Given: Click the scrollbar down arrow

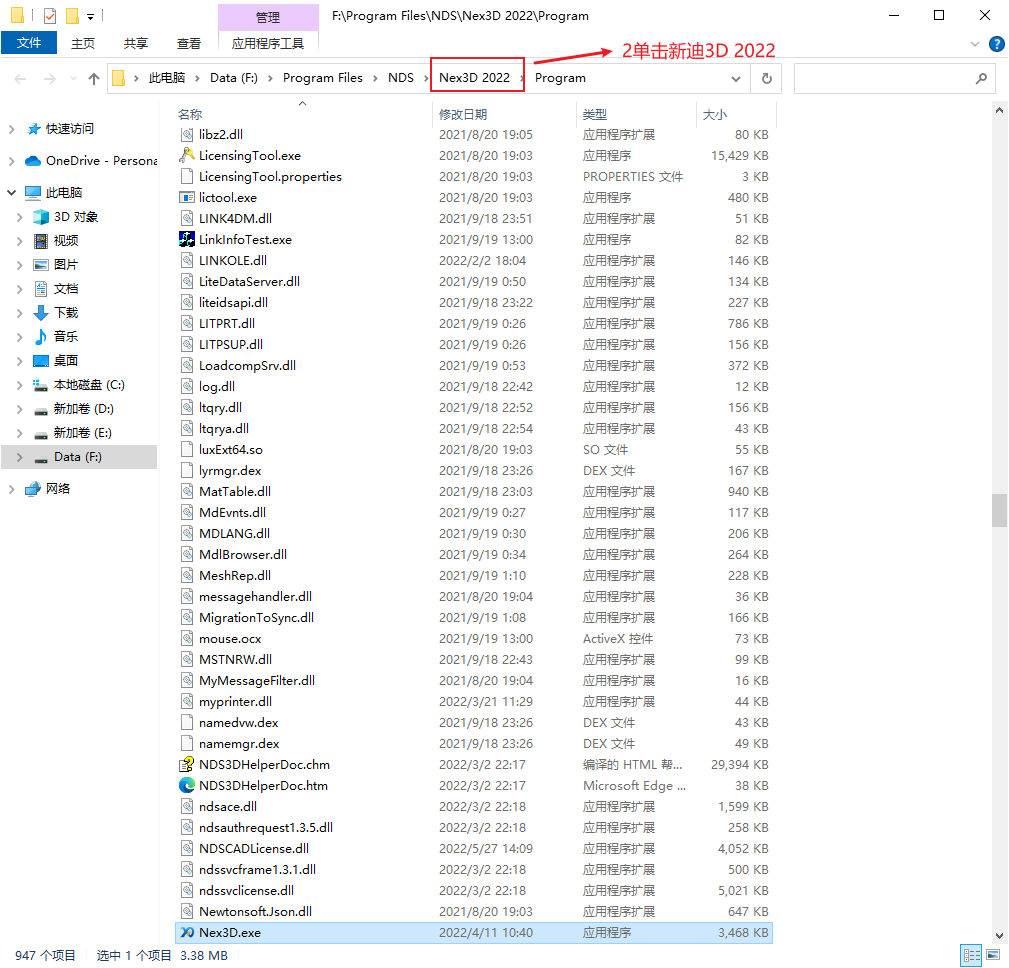Looking at the screenshot, I should pos(999,936).
